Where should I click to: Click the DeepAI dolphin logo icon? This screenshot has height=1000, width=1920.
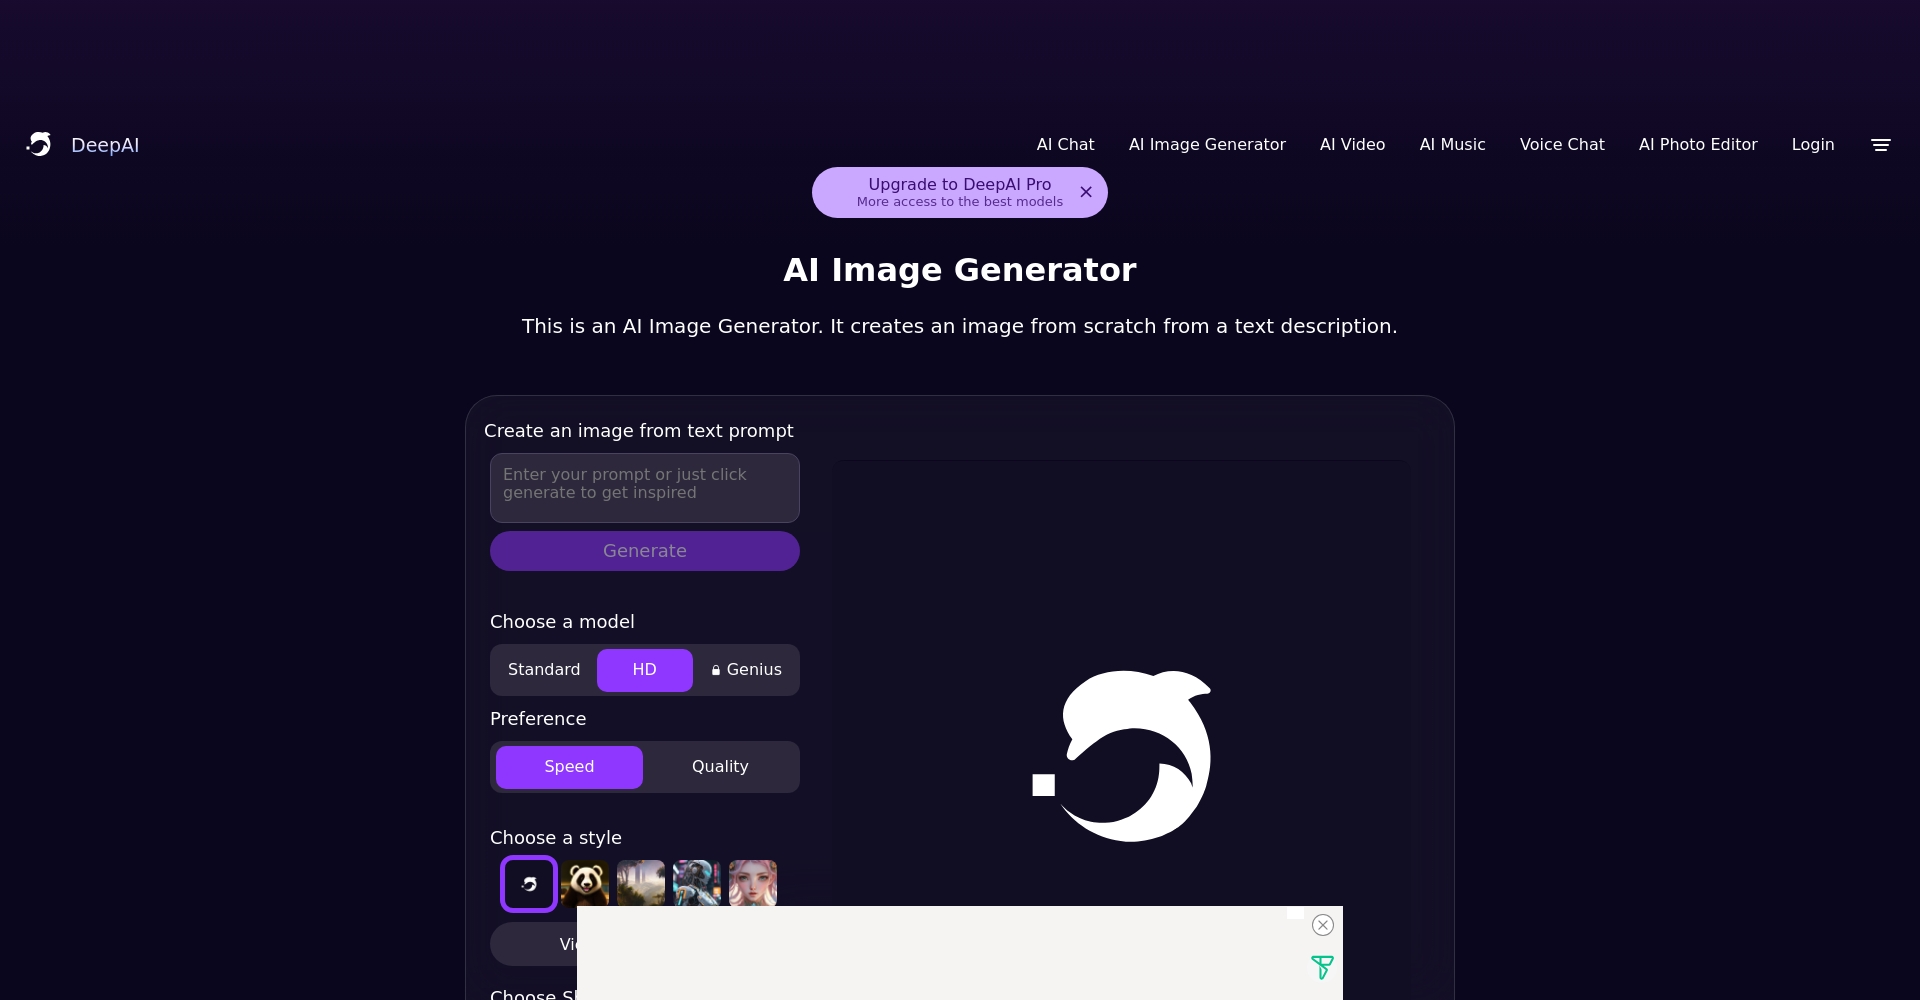tap(39, 145)
